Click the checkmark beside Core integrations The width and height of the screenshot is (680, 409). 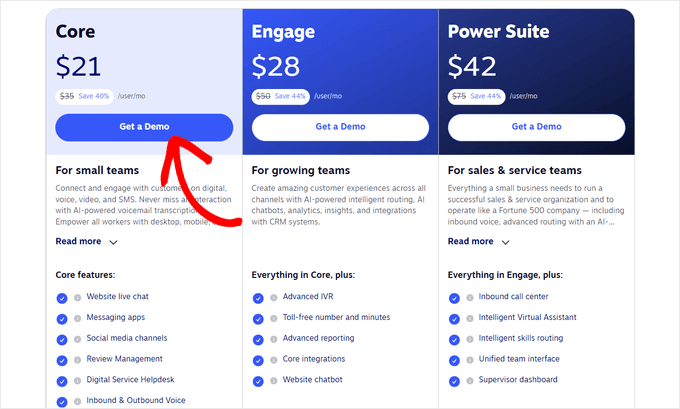coord(258,359)
